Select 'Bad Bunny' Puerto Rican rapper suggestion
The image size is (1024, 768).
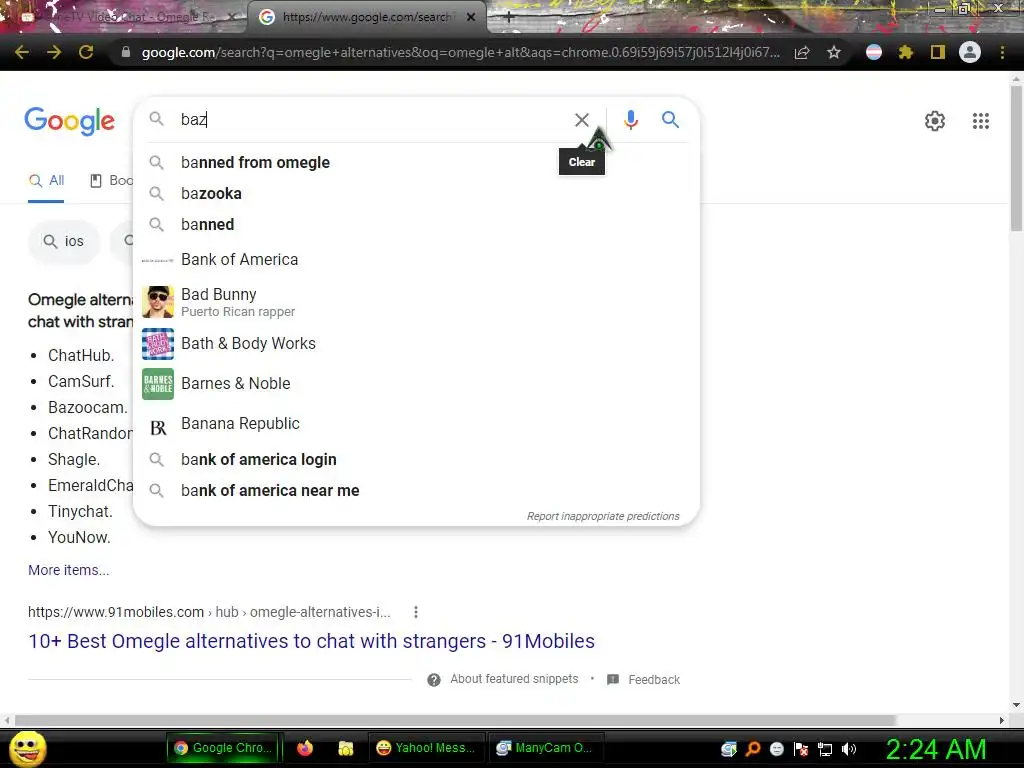pyautogui.click(x=416, y=302)
